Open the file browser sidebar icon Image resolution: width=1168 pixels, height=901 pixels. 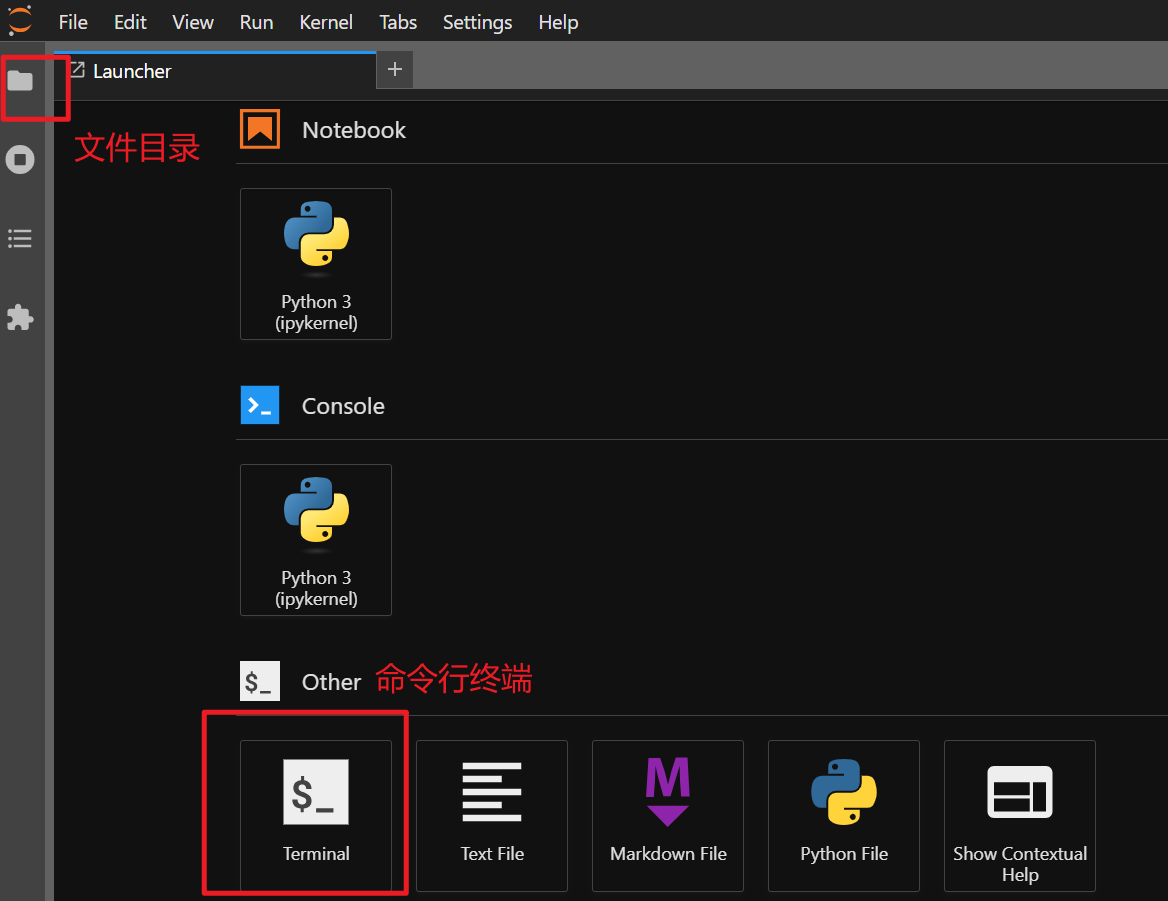click(x=20, y=81)
